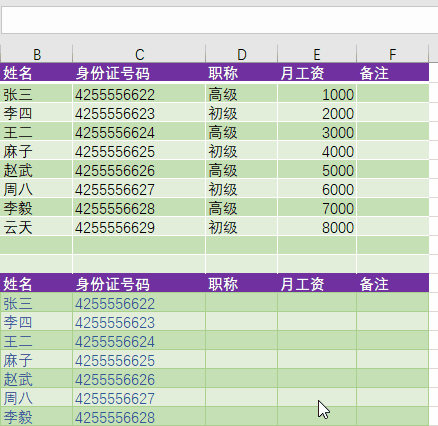Viewport: 438px width, 426px height.
Task: Select black 李四 cell in top table
Action: click(x=36, y=112)
